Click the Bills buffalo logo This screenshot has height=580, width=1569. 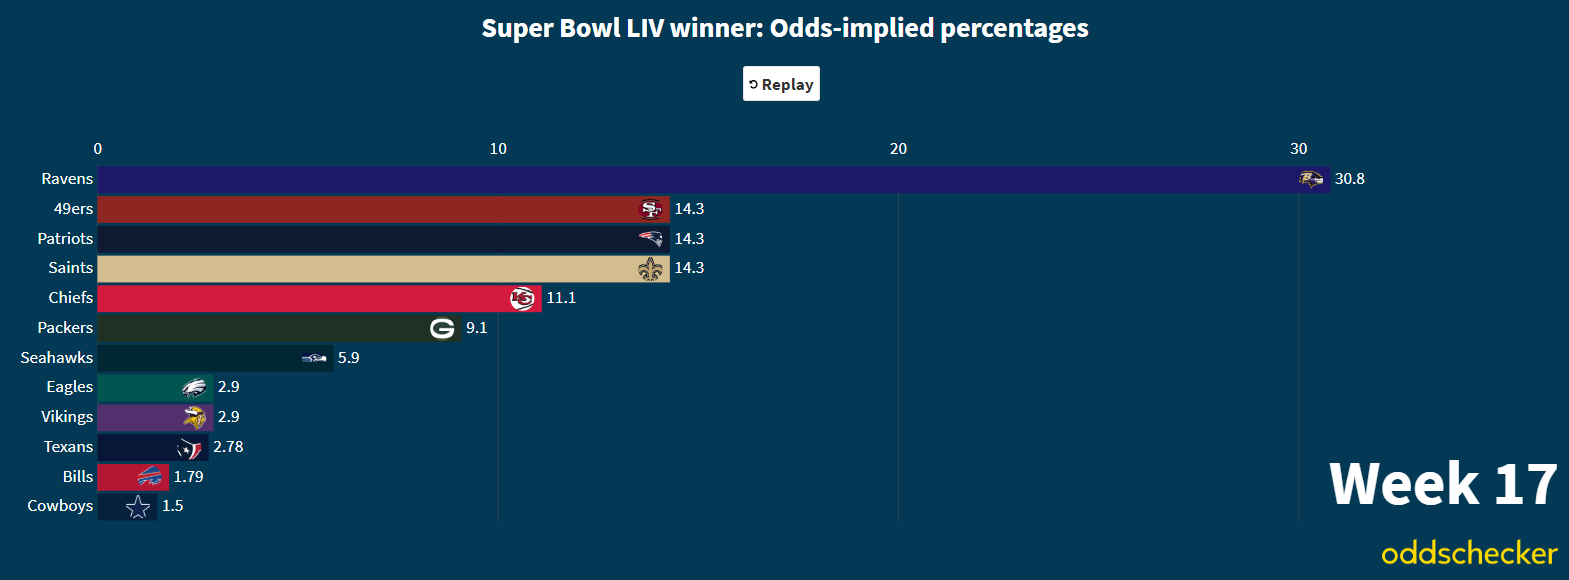[150, 477]
